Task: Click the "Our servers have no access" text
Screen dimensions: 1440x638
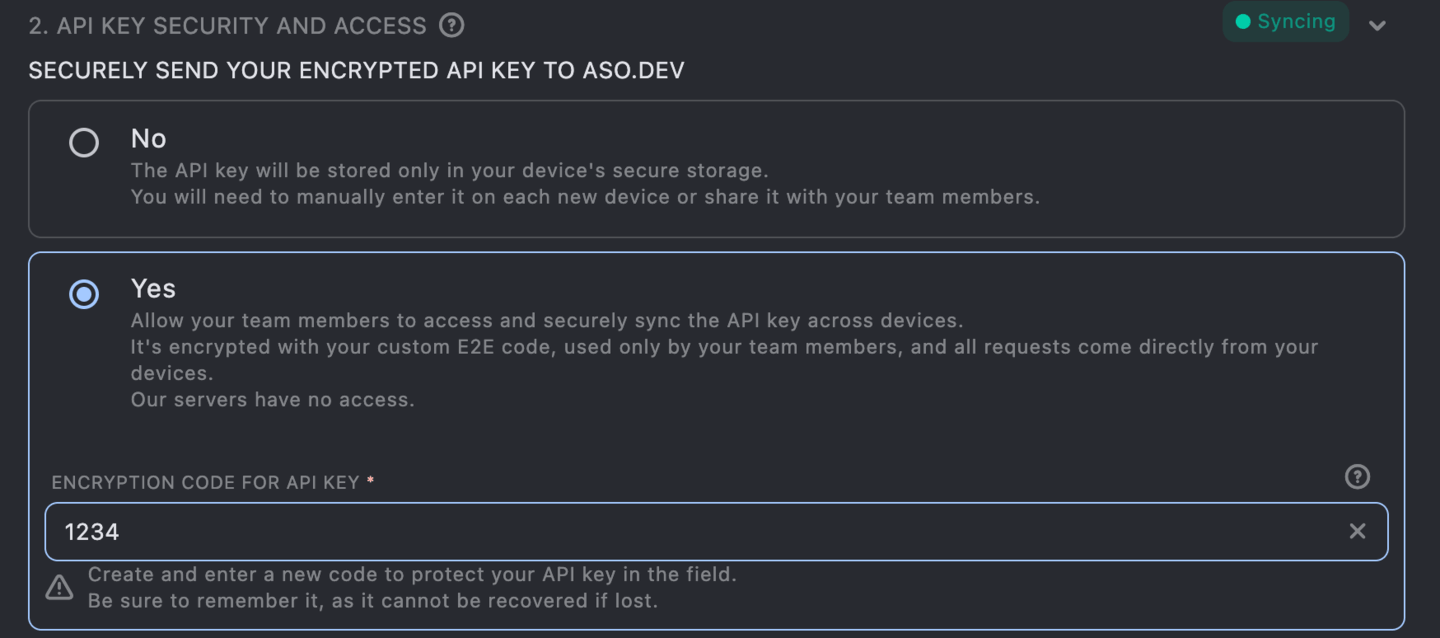Action: 272,400
